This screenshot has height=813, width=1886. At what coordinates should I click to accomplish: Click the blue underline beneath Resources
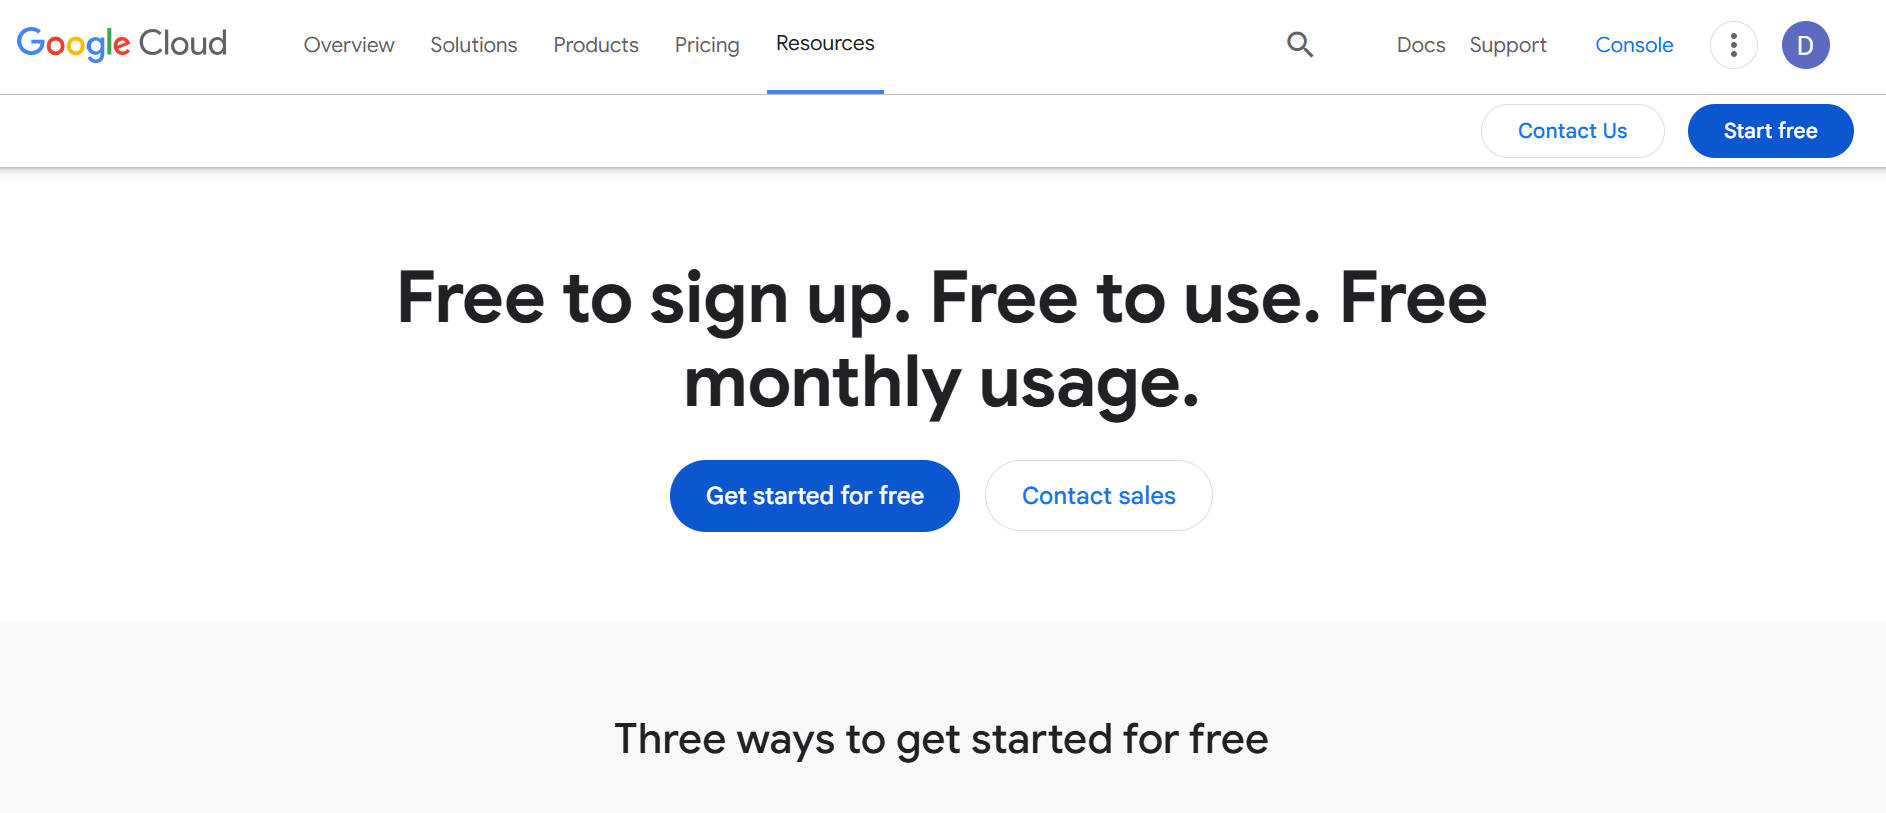pyautogui.click(x=824, y=92)
